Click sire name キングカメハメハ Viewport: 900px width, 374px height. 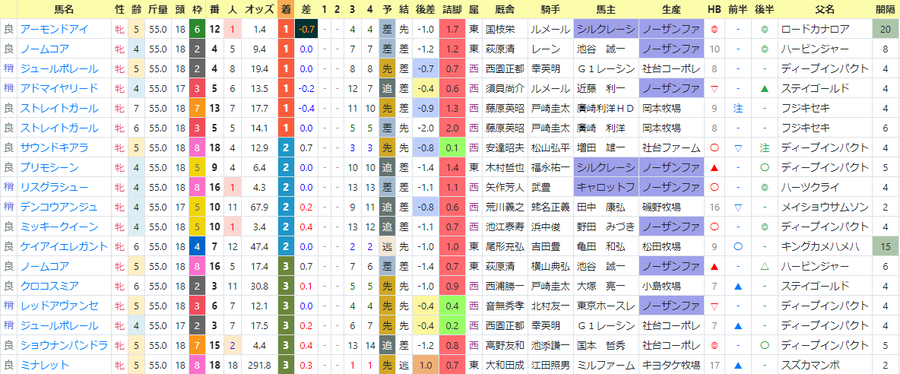[x=820, y=247]
